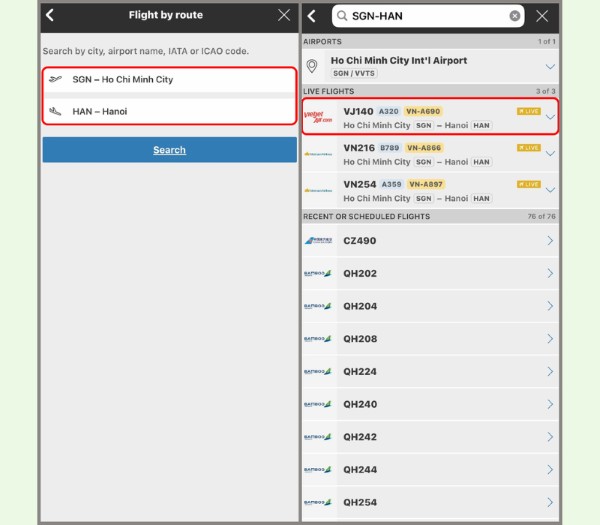Tap the location pin airport icon
The image size is (600, 525).
click(x=314, y=66)
